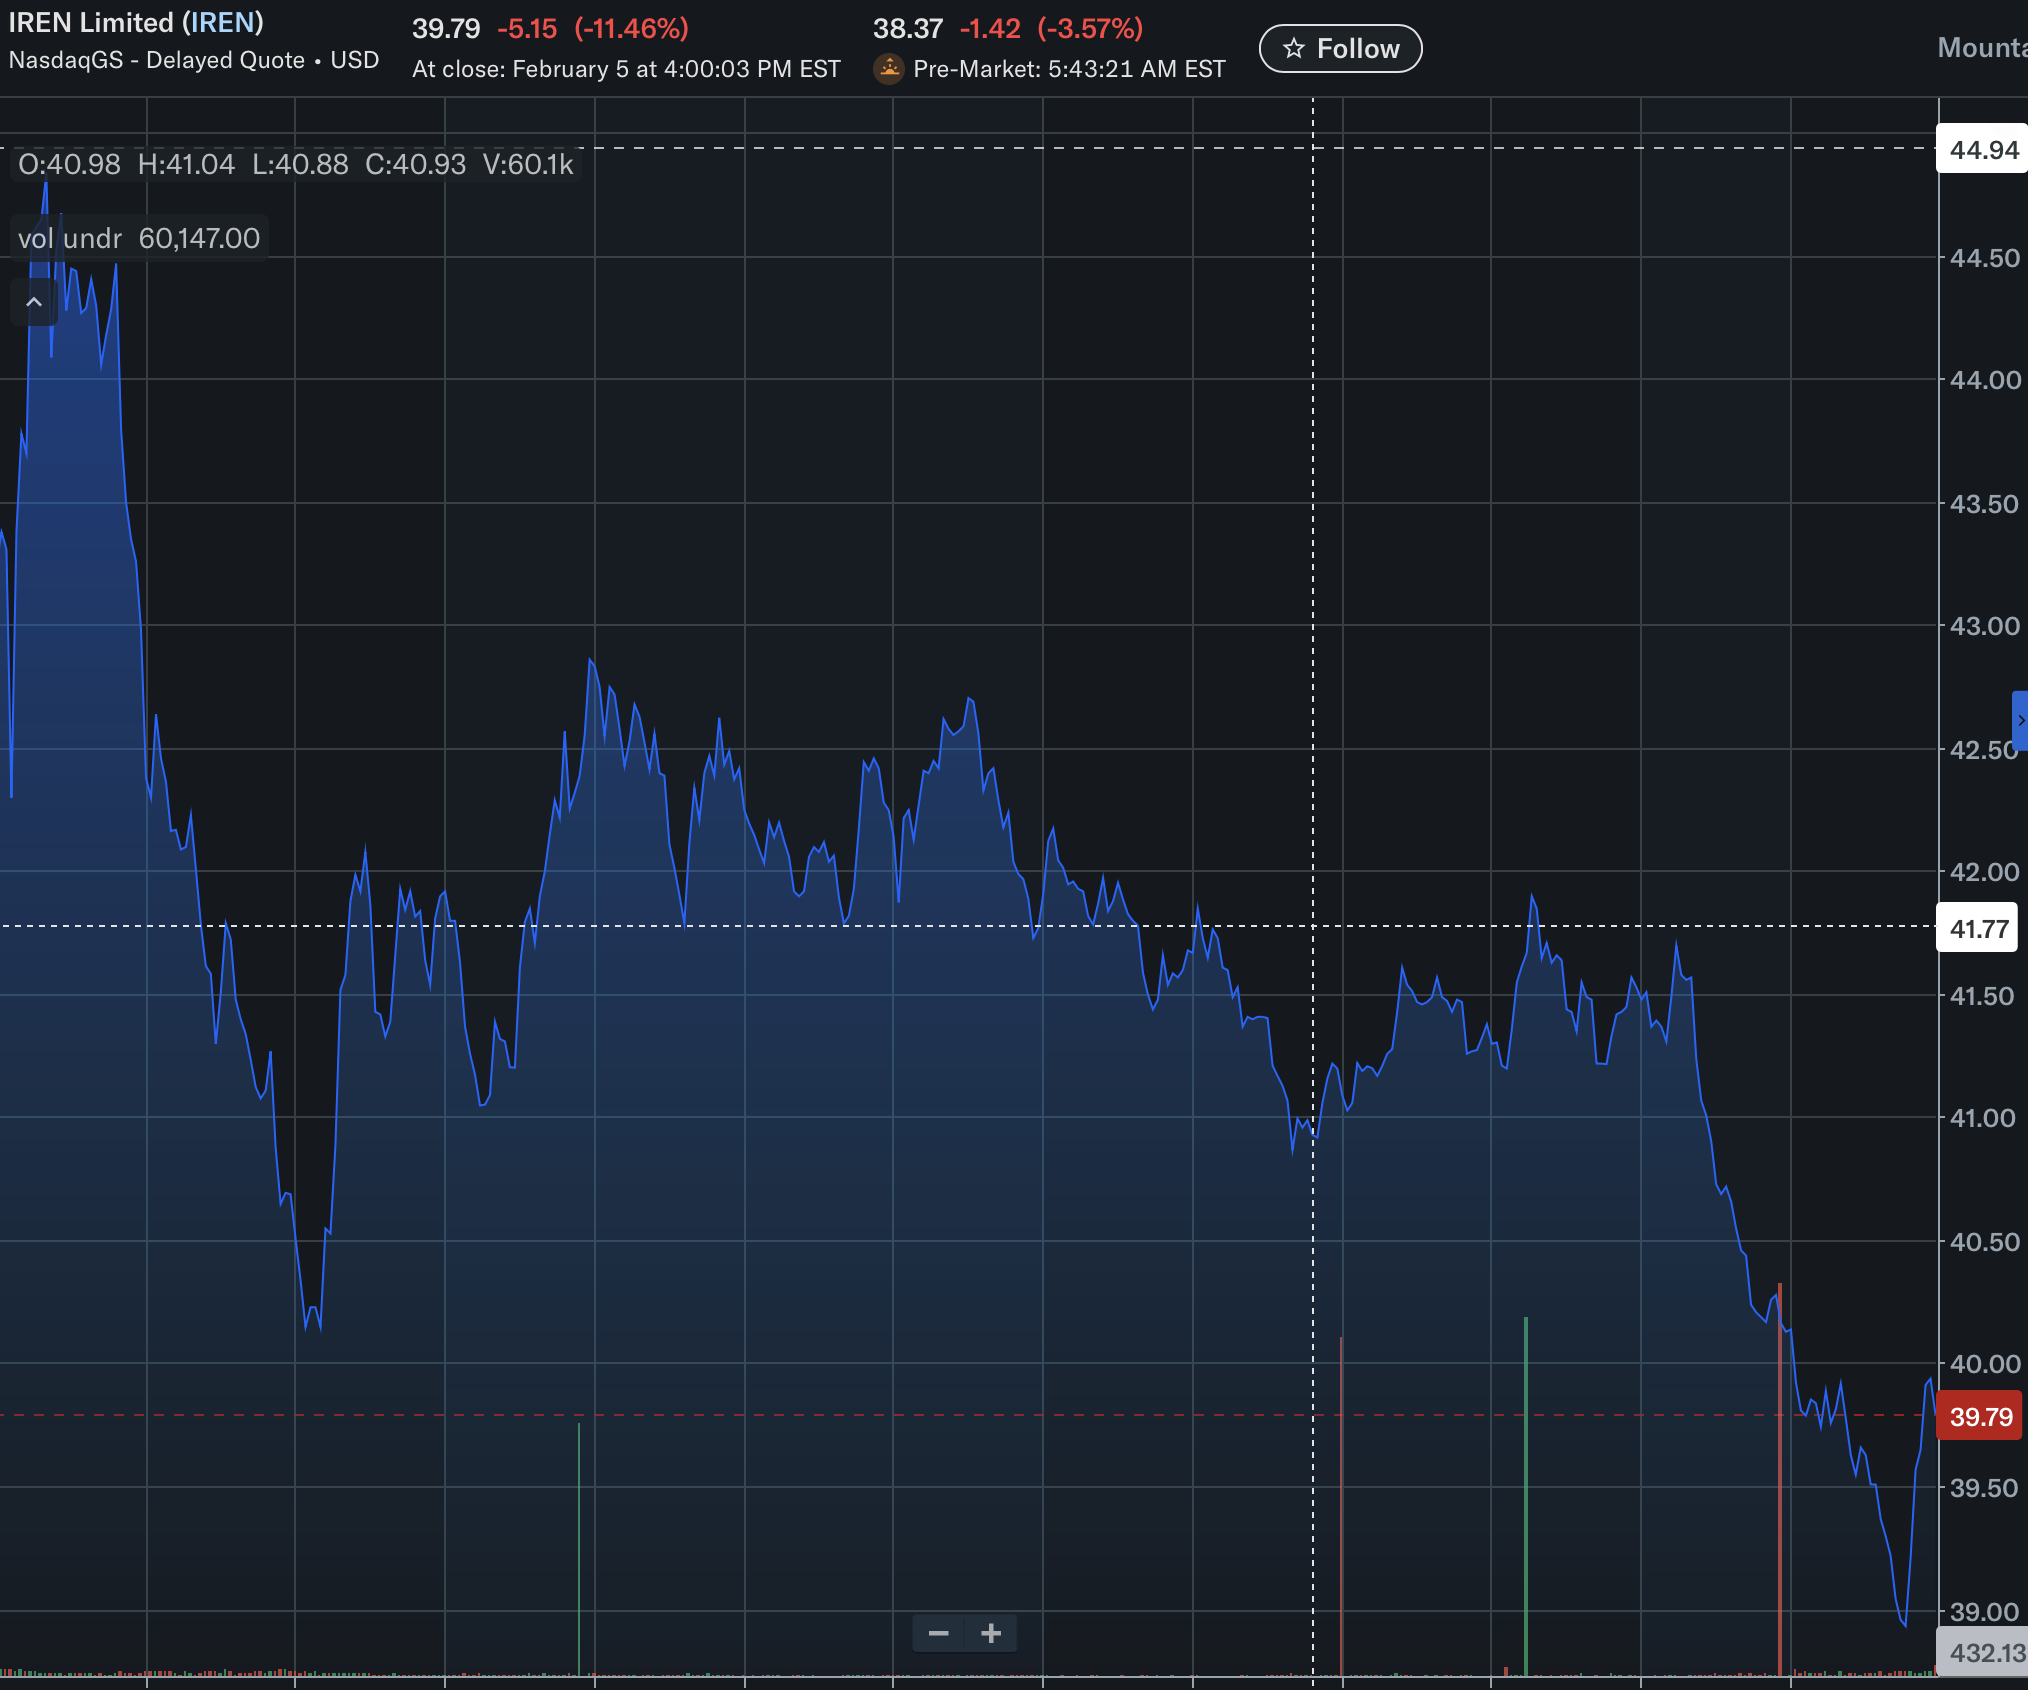This screenshot has height=1690, width=2028.
Task: Select the vol undr study label
Action: click(70, 238)
